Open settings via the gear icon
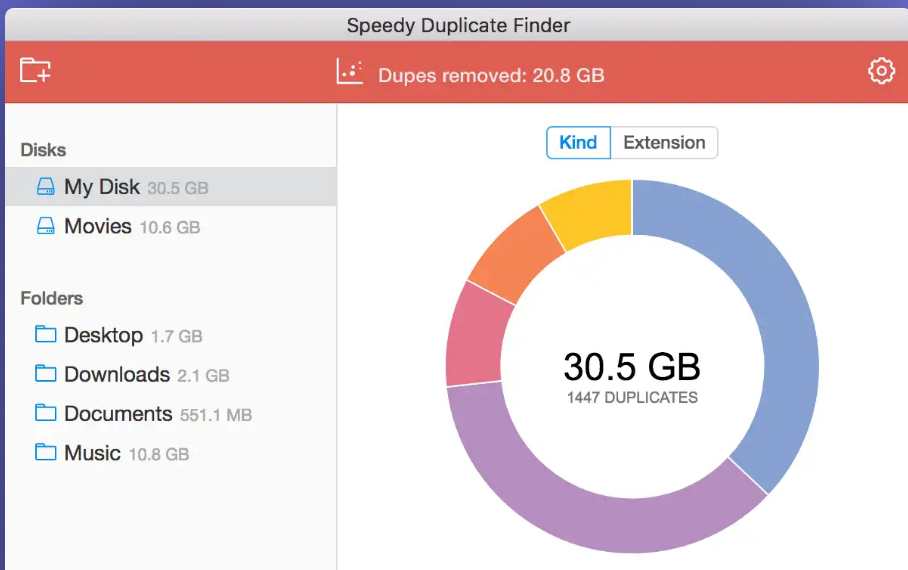908x570 pixels. click(880, 71)
